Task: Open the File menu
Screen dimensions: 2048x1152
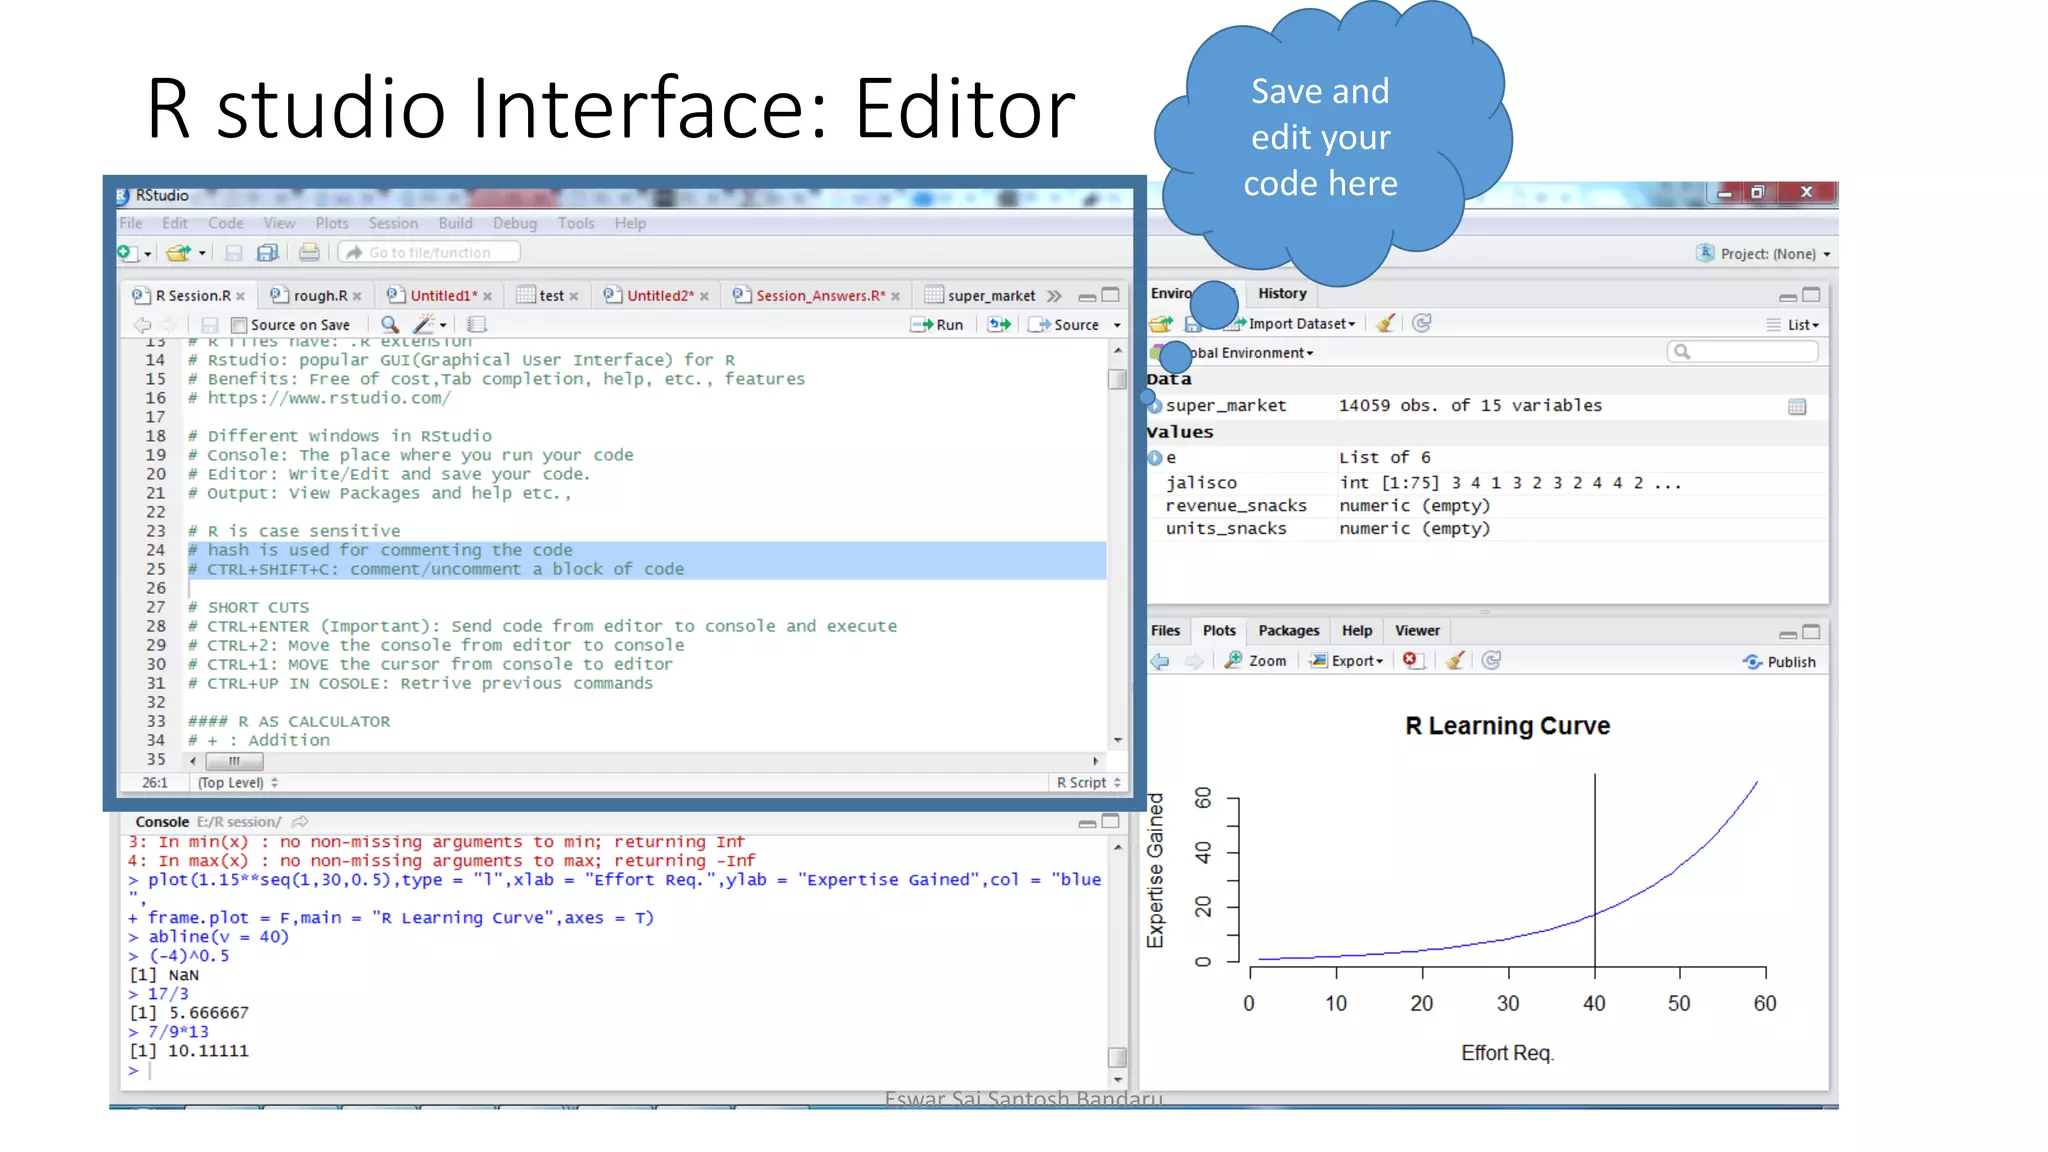Action: pyautogui.click(x=131, y=223)
